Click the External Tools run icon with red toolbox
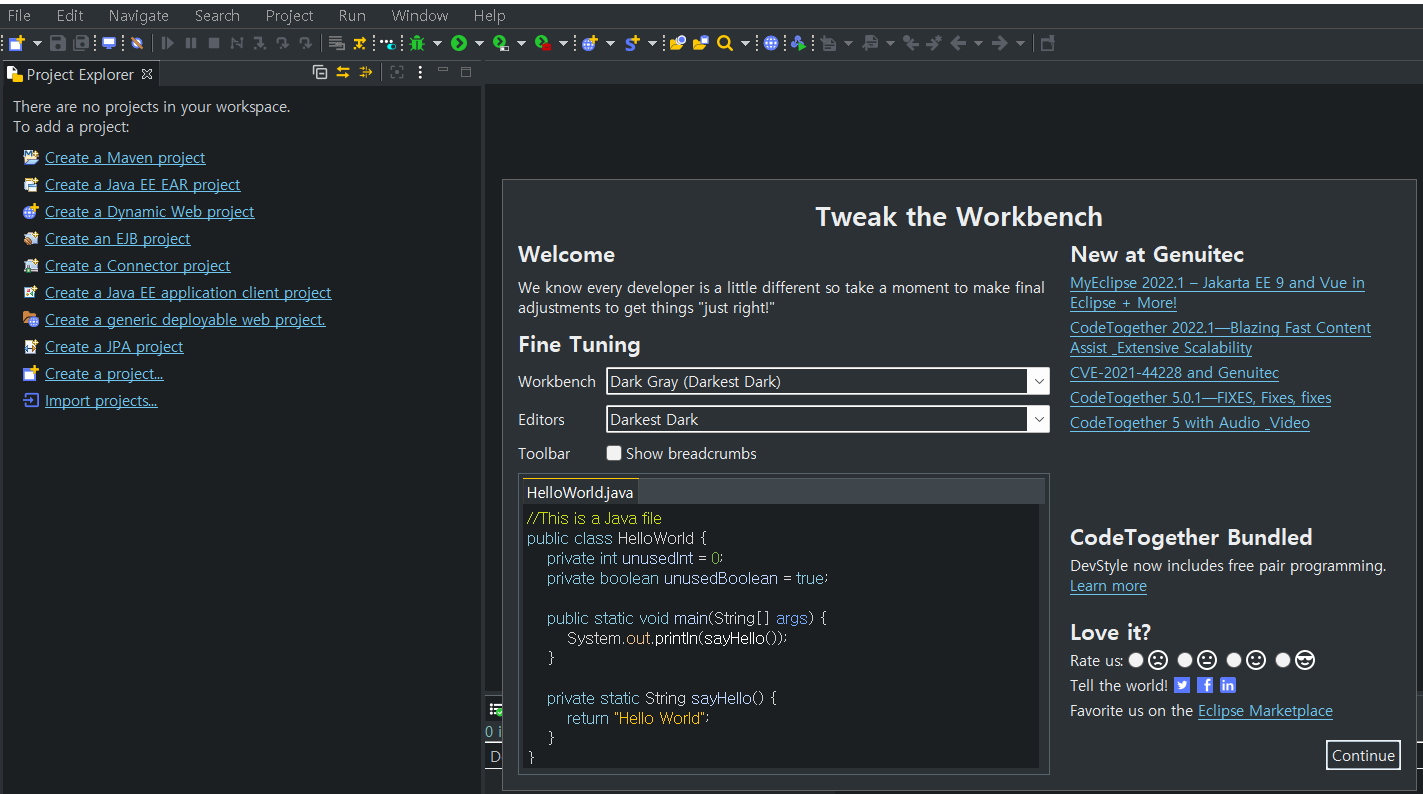Screen dimensions: 1423x794 pyautogui.click(x=542, y=43)
